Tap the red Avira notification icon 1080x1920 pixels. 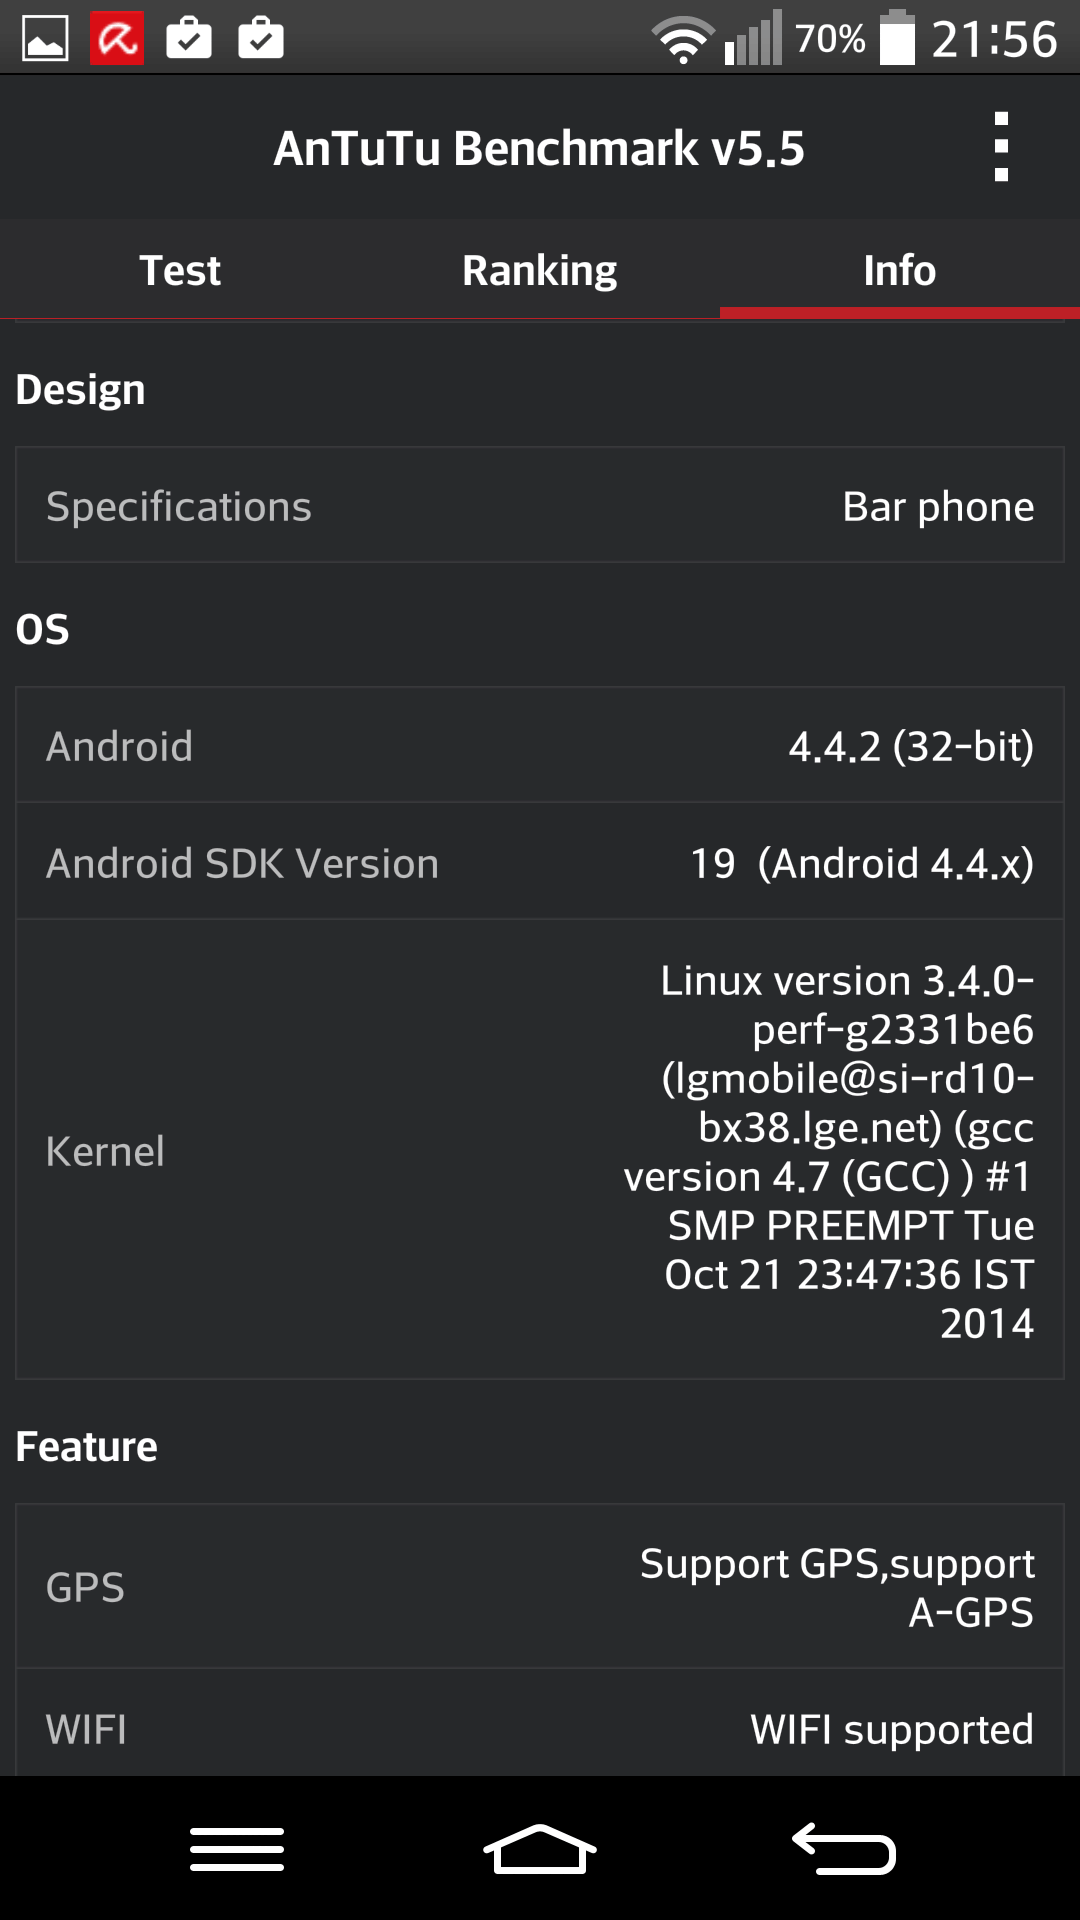tap(117, 39)
